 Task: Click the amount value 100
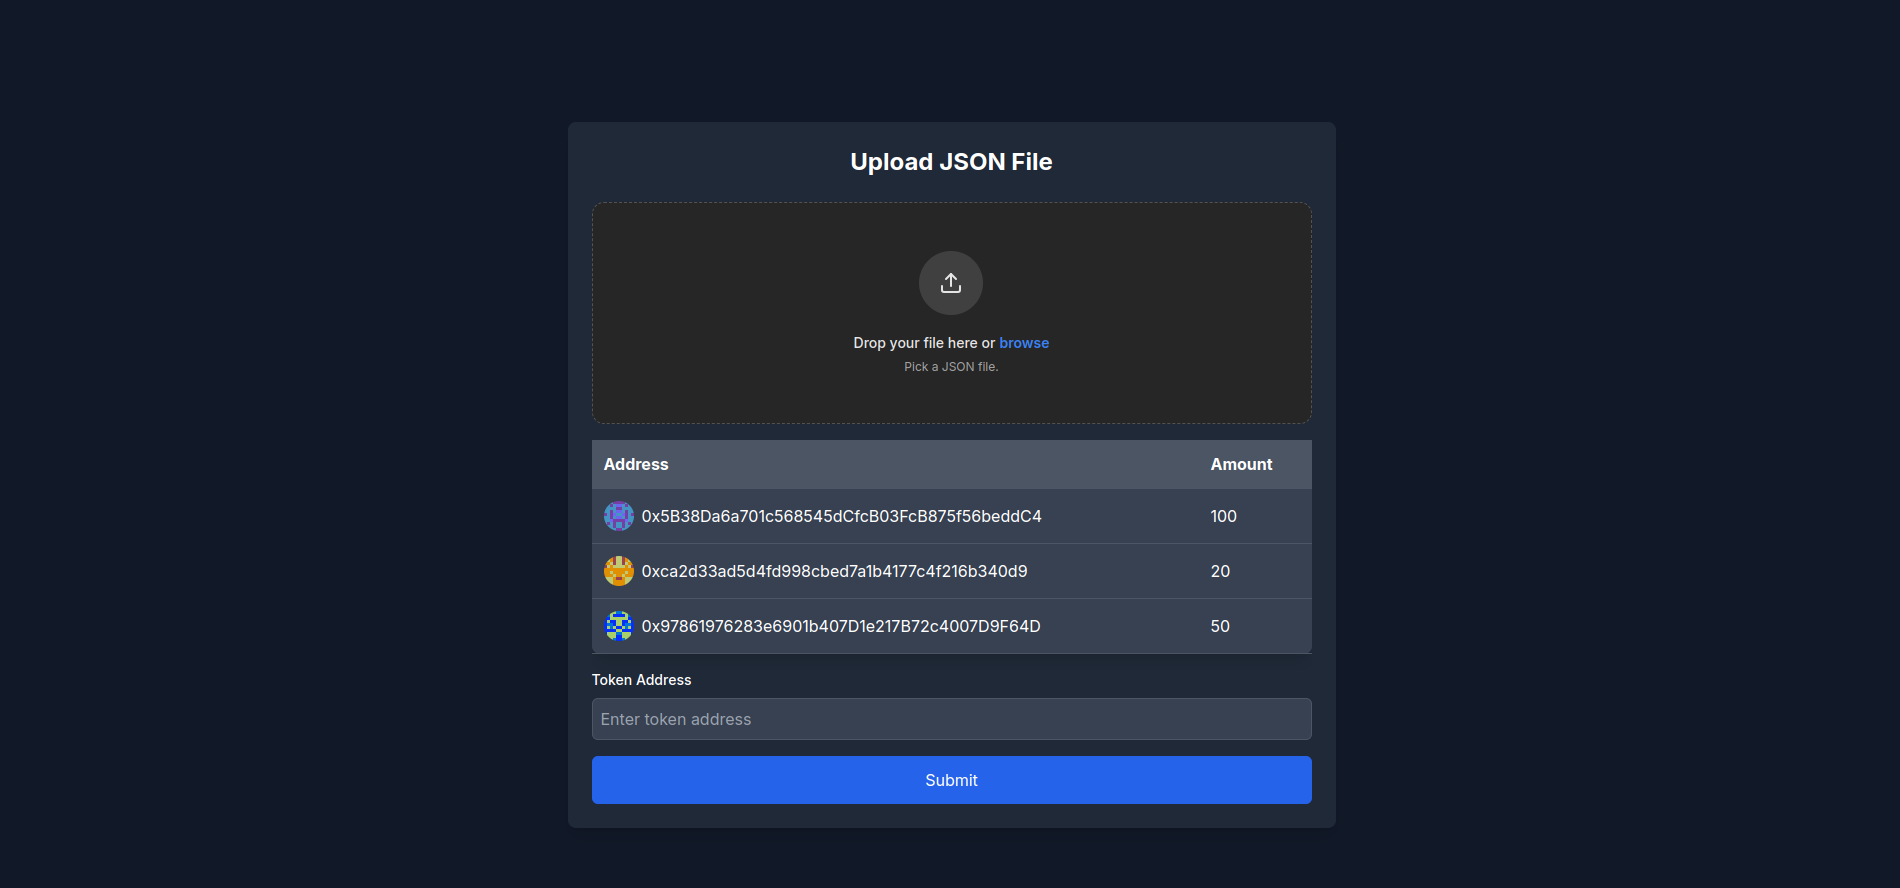point(1224,516)
